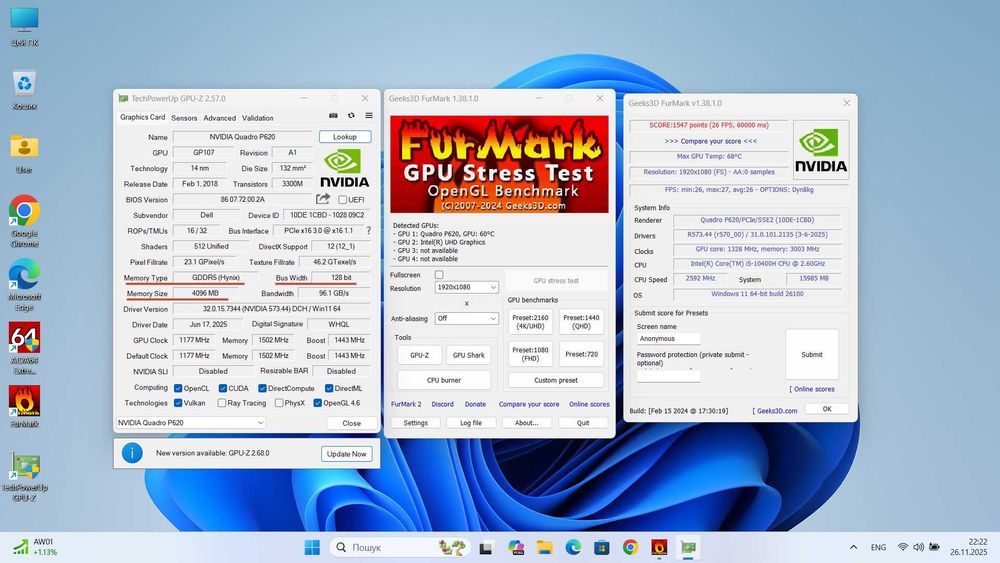Switch to the Sensors tab
Viewport: 1000px width, 563px height.
[184, 118]
